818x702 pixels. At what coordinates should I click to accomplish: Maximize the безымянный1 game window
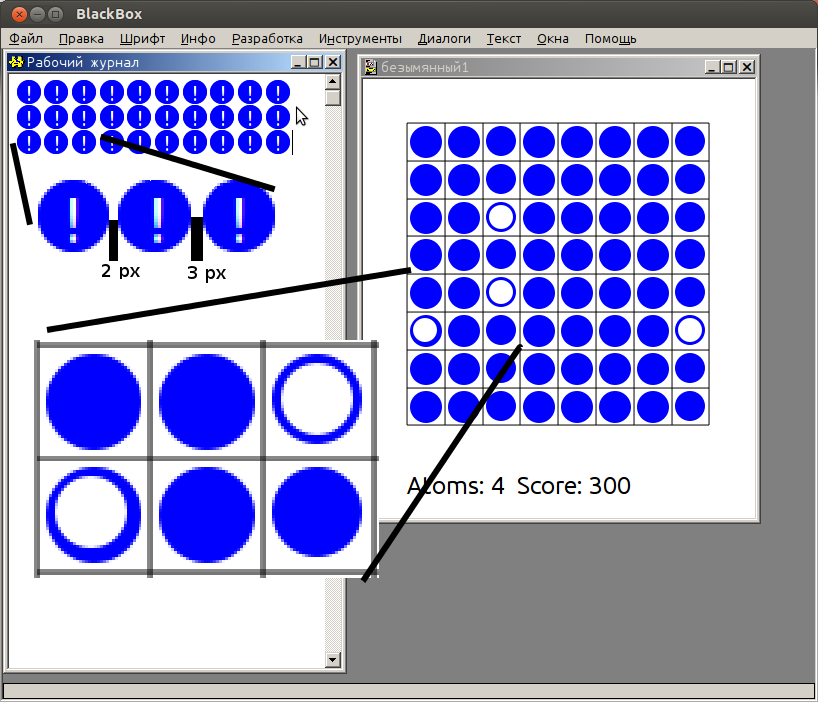point(728,68)
